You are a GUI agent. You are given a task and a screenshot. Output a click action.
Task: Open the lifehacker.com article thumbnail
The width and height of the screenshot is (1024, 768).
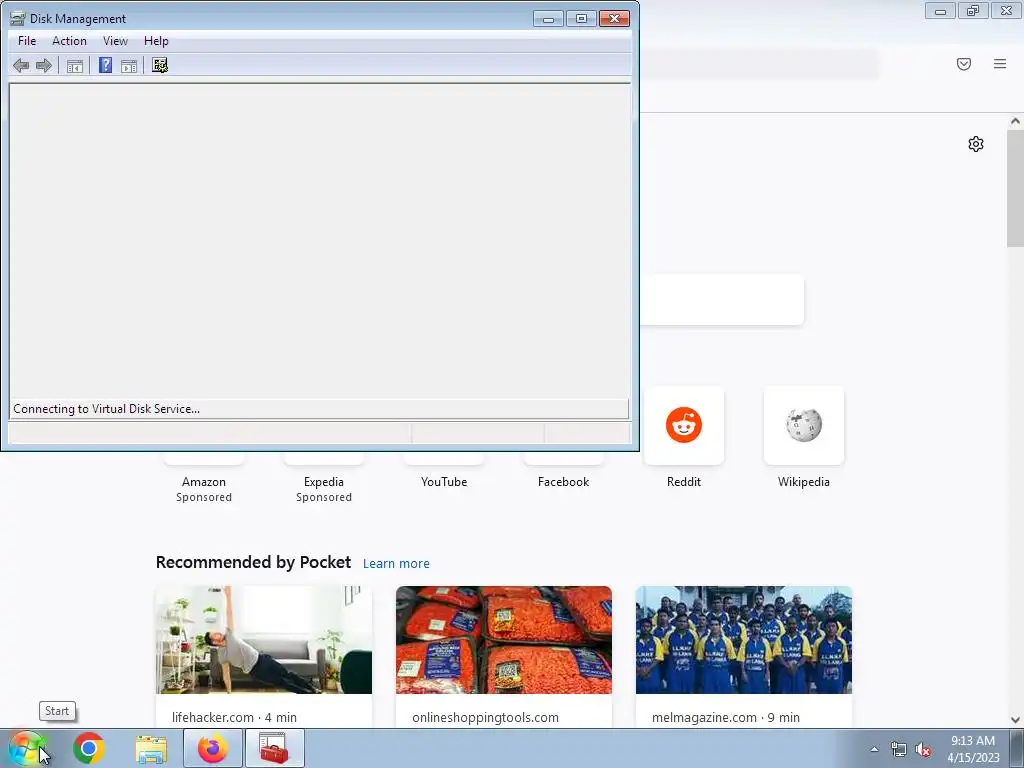coord(264,640)
